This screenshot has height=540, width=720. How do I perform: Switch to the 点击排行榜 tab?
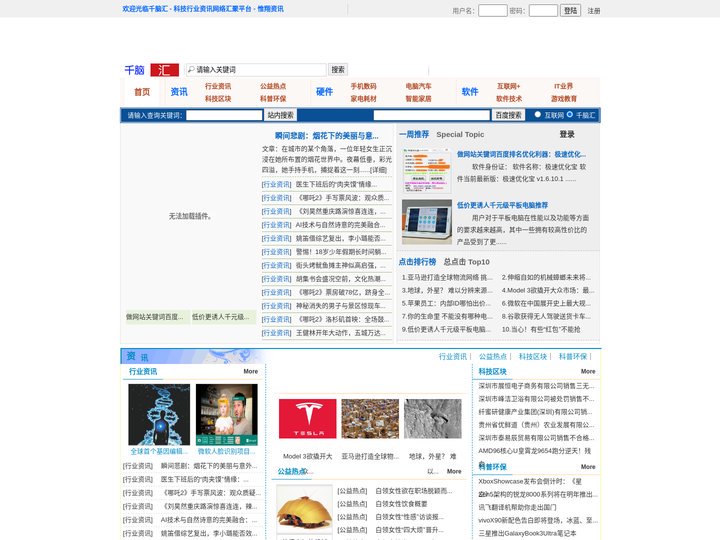[417, 262]
